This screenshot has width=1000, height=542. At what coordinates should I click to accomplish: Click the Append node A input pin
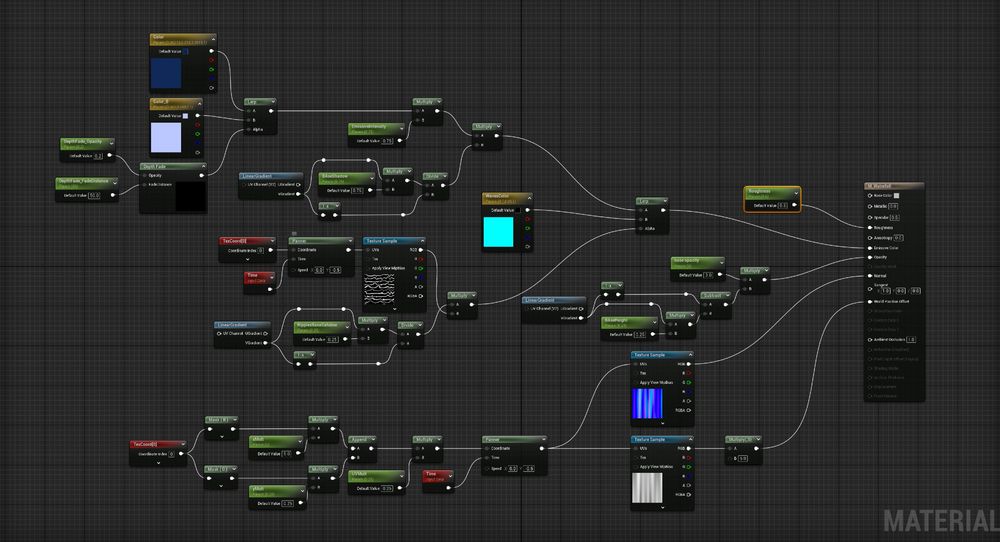coord(351,448)
